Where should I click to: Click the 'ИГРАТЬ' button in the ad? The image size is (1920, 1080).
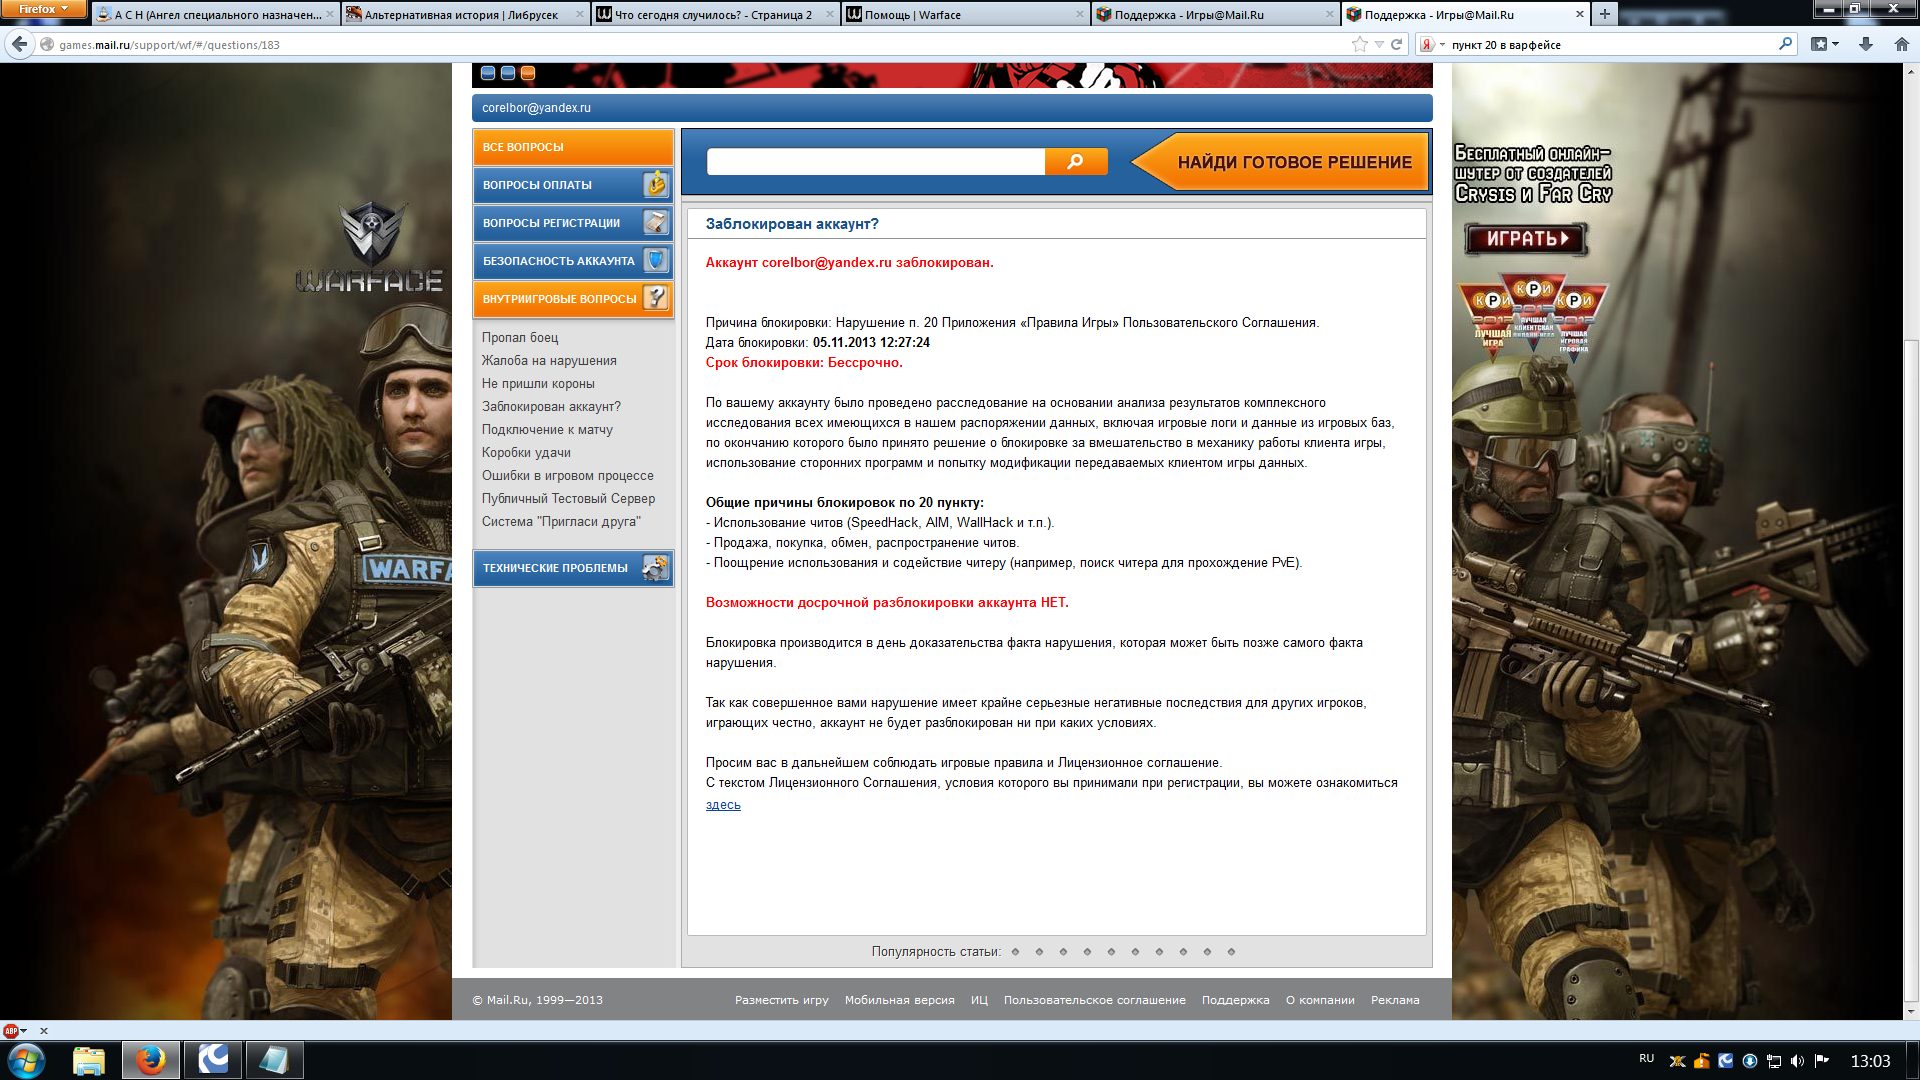(1526, 239)
